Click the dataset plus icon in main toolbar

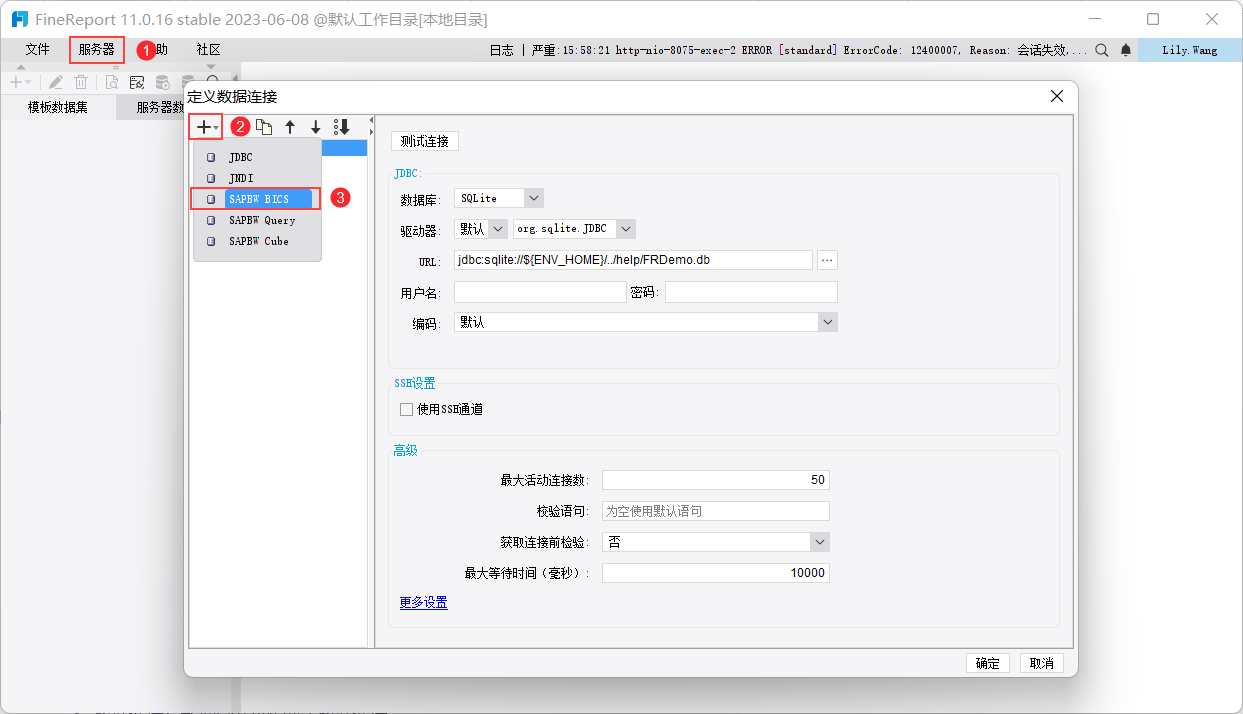click(18, 82)
